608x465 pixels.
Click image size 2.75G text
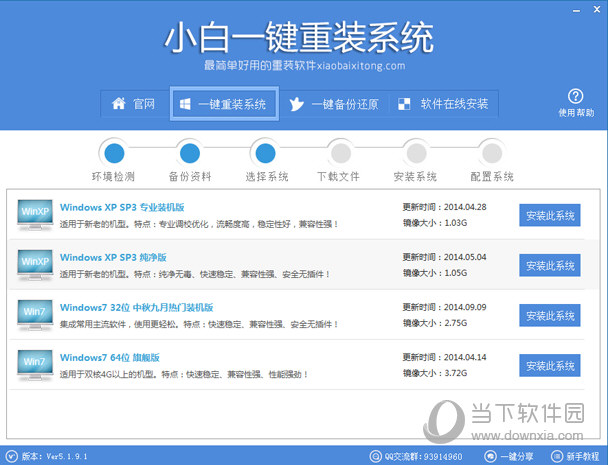click(456, 323)
